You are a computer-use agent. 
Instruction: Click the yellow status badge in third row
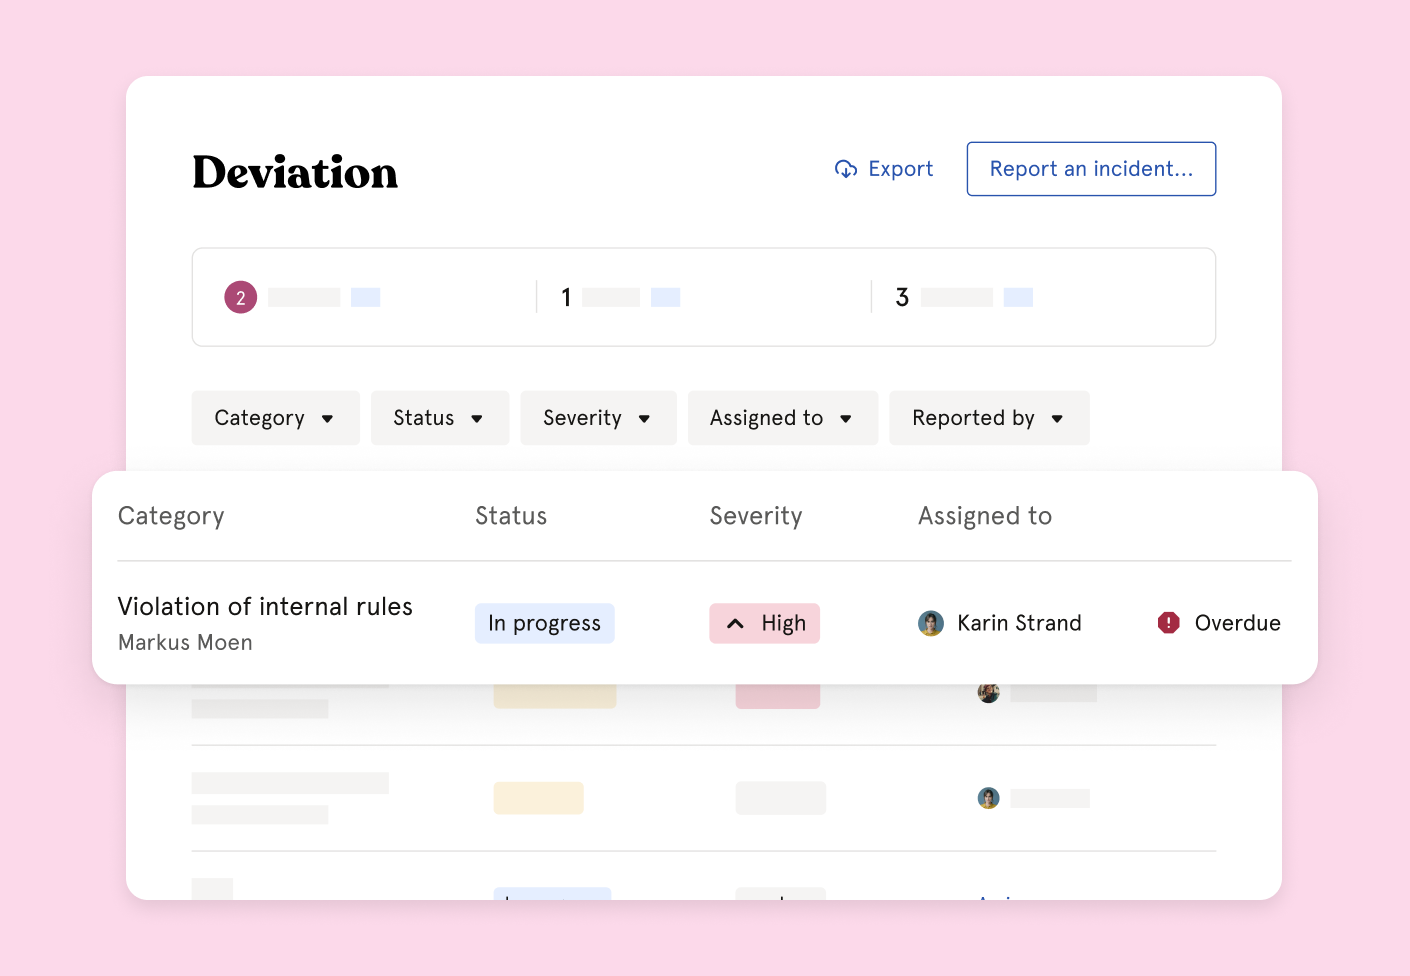[x=538, y=798]
